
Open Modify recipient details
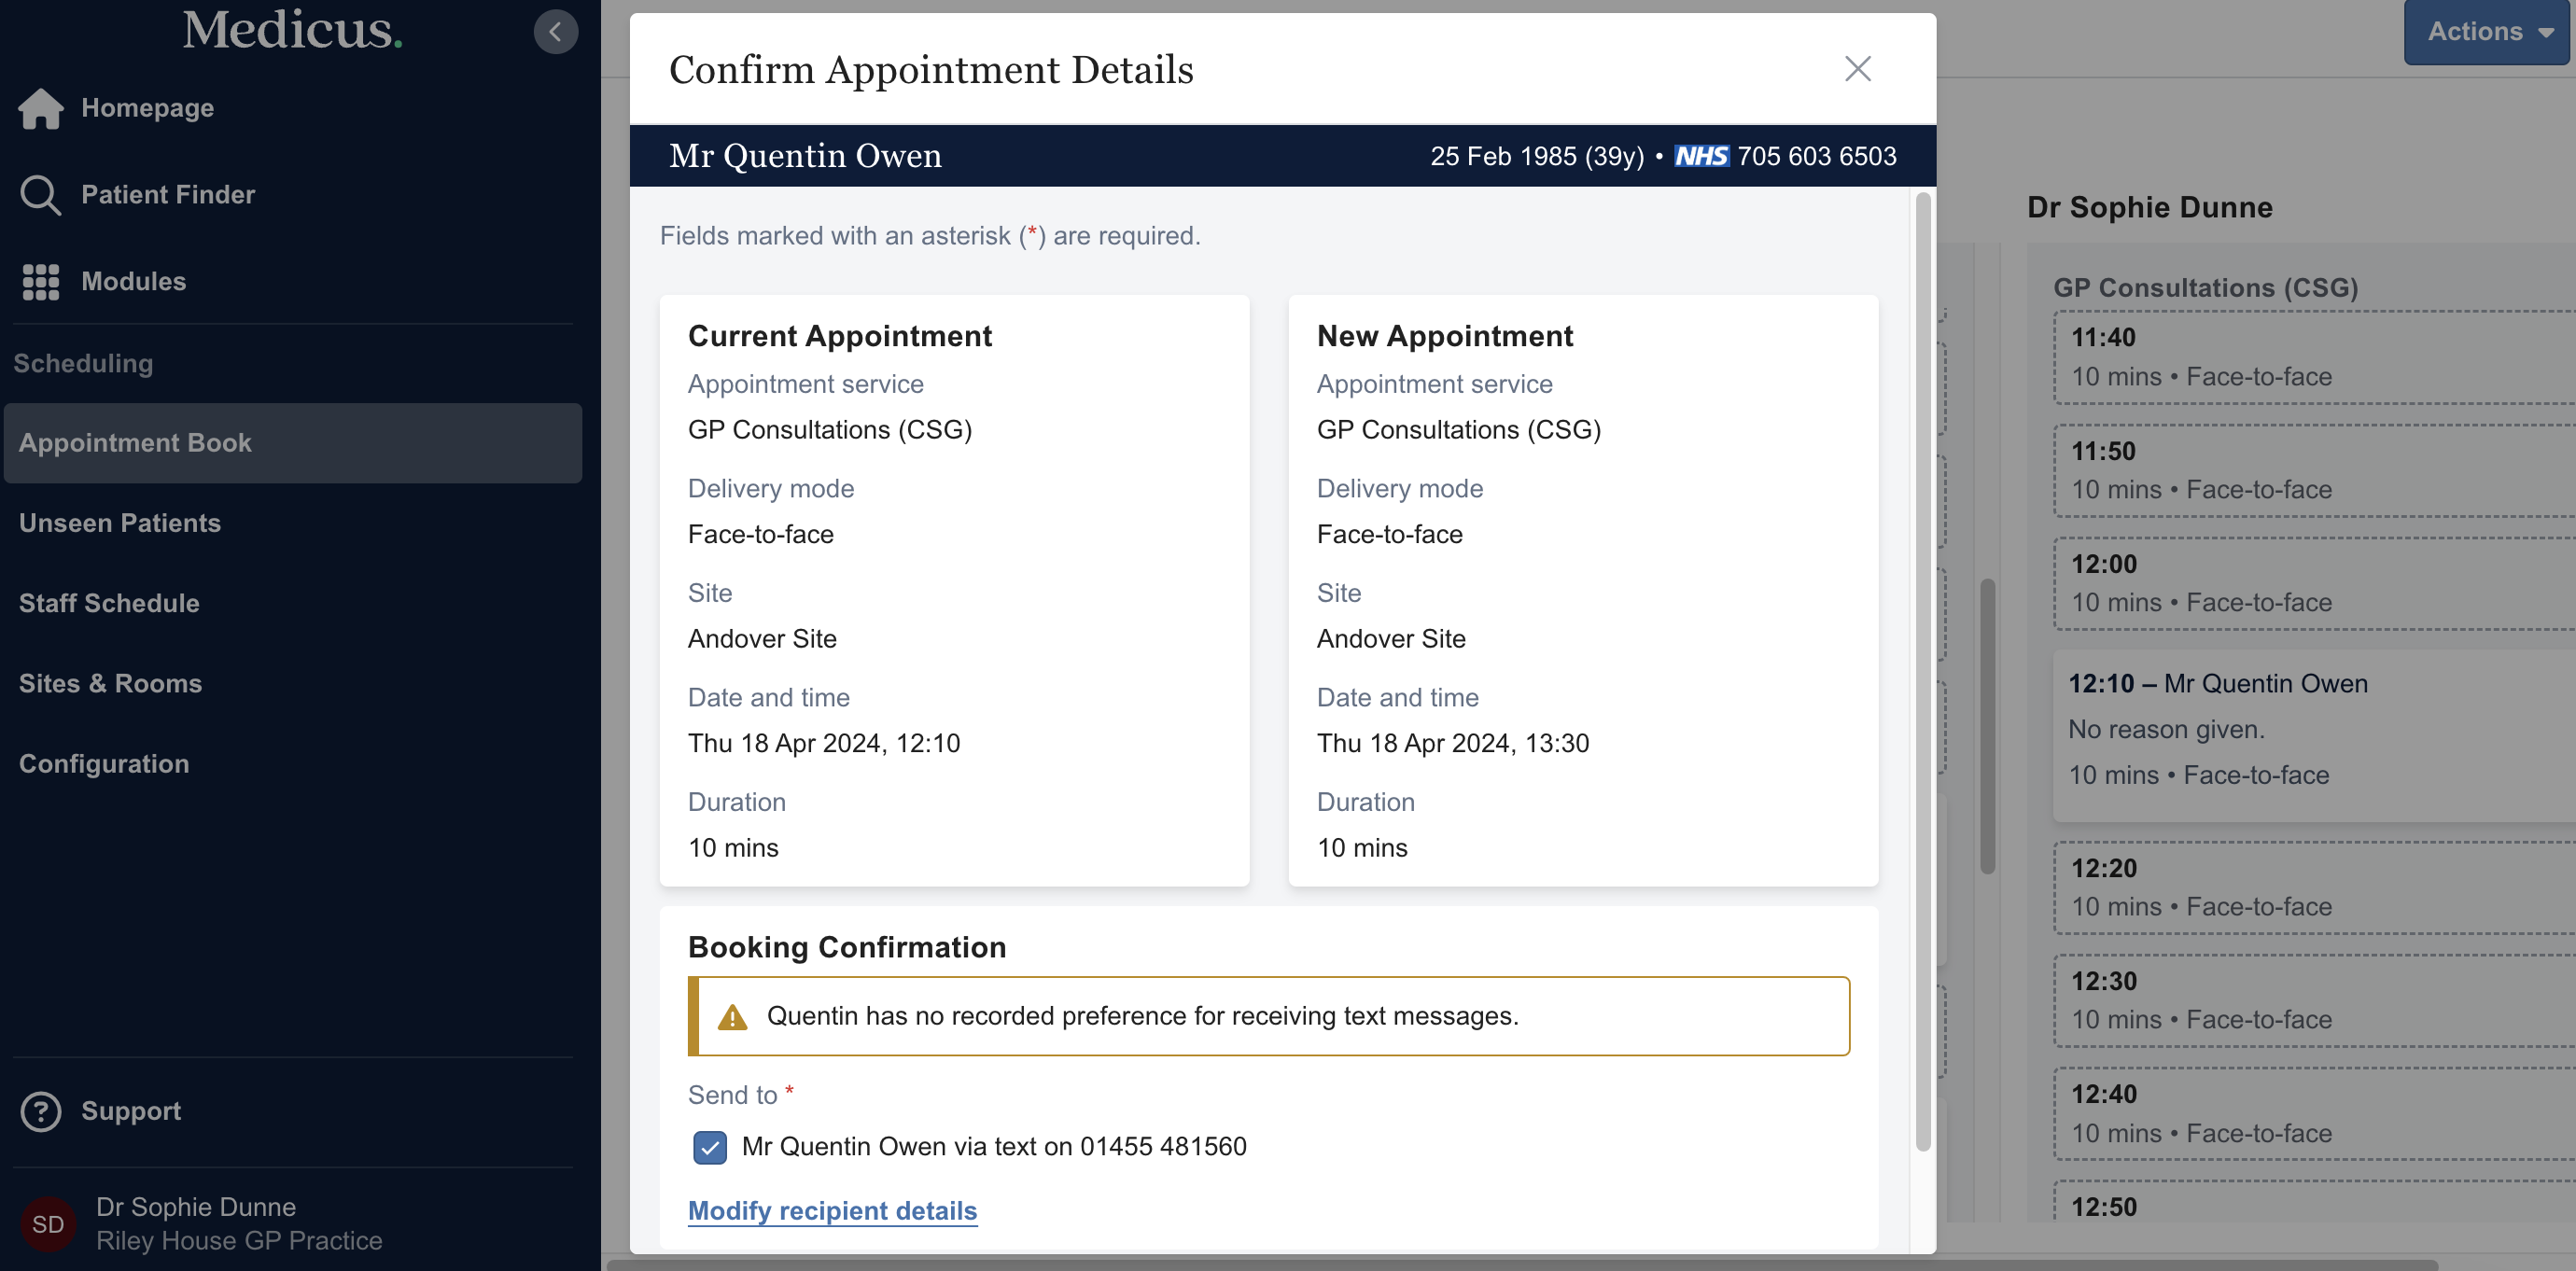pos(831,1211)
